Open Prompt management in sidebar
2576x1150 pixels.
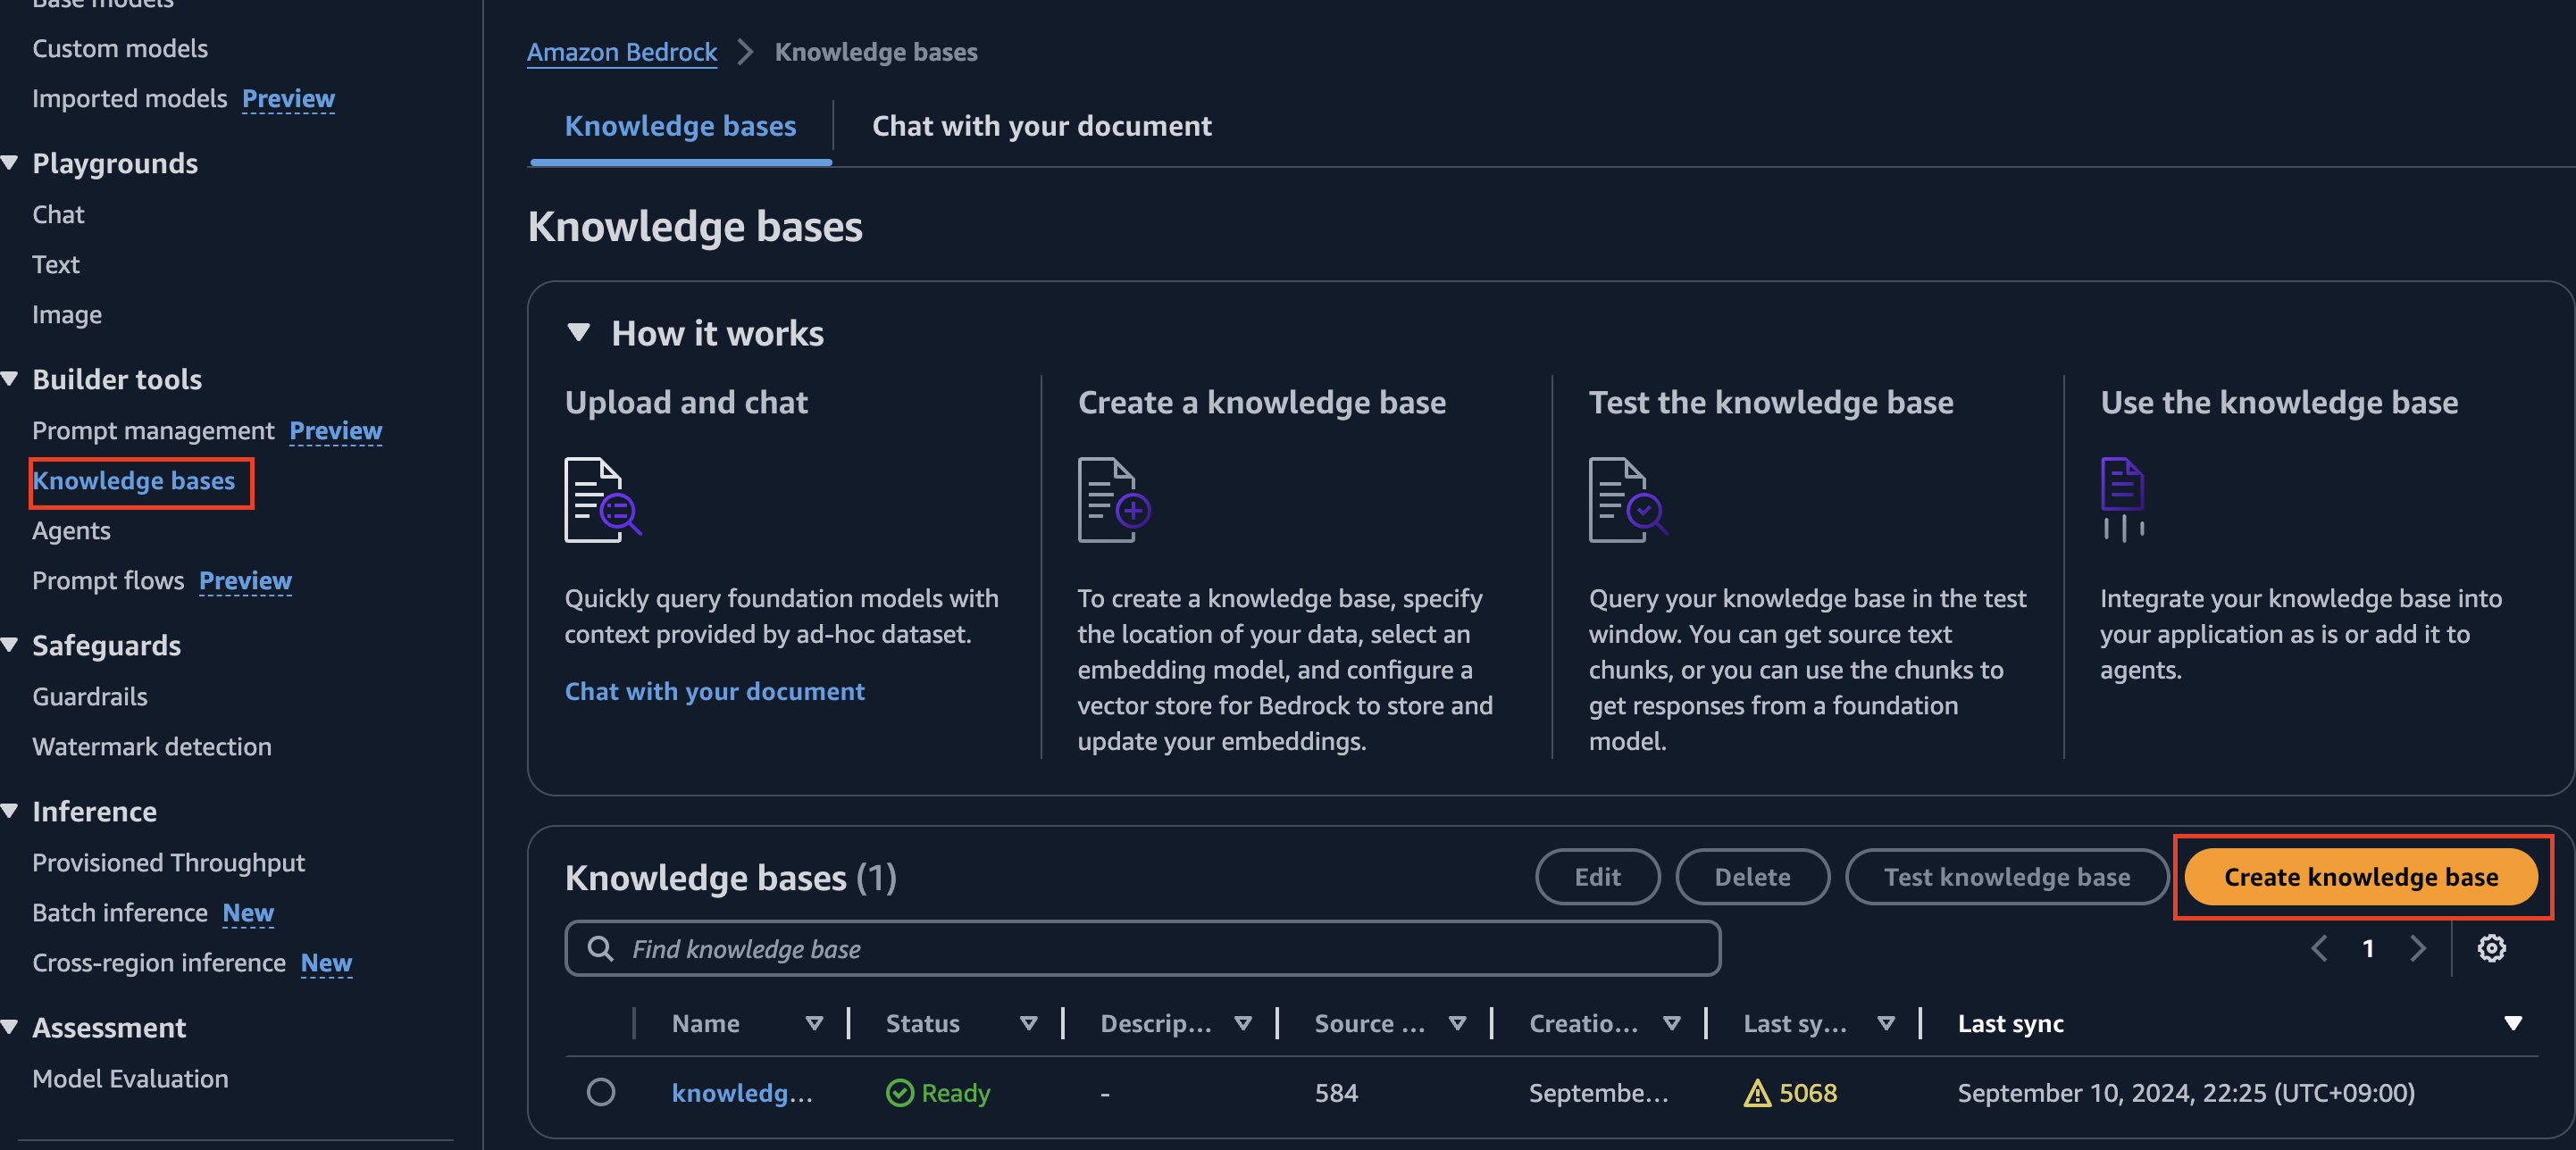tap(153, 430)
